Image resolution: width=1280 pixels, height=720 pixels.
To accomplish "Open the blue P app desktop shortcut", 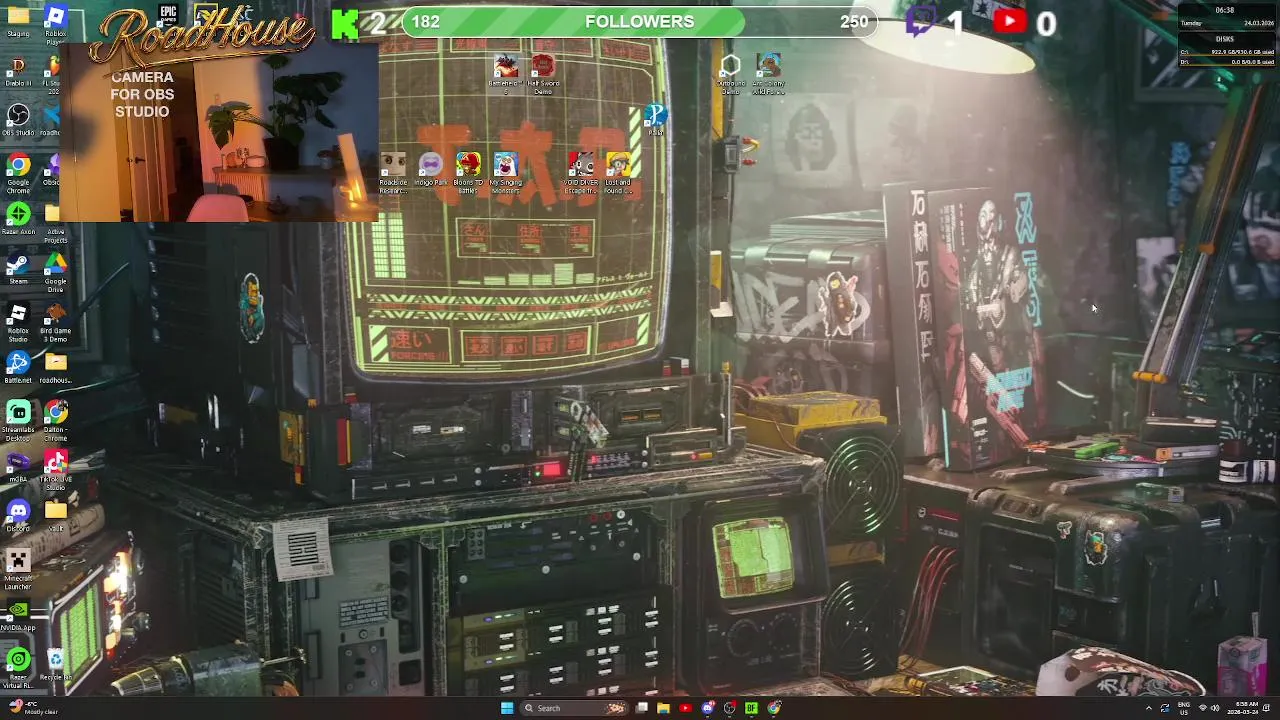I will (655, 120).
